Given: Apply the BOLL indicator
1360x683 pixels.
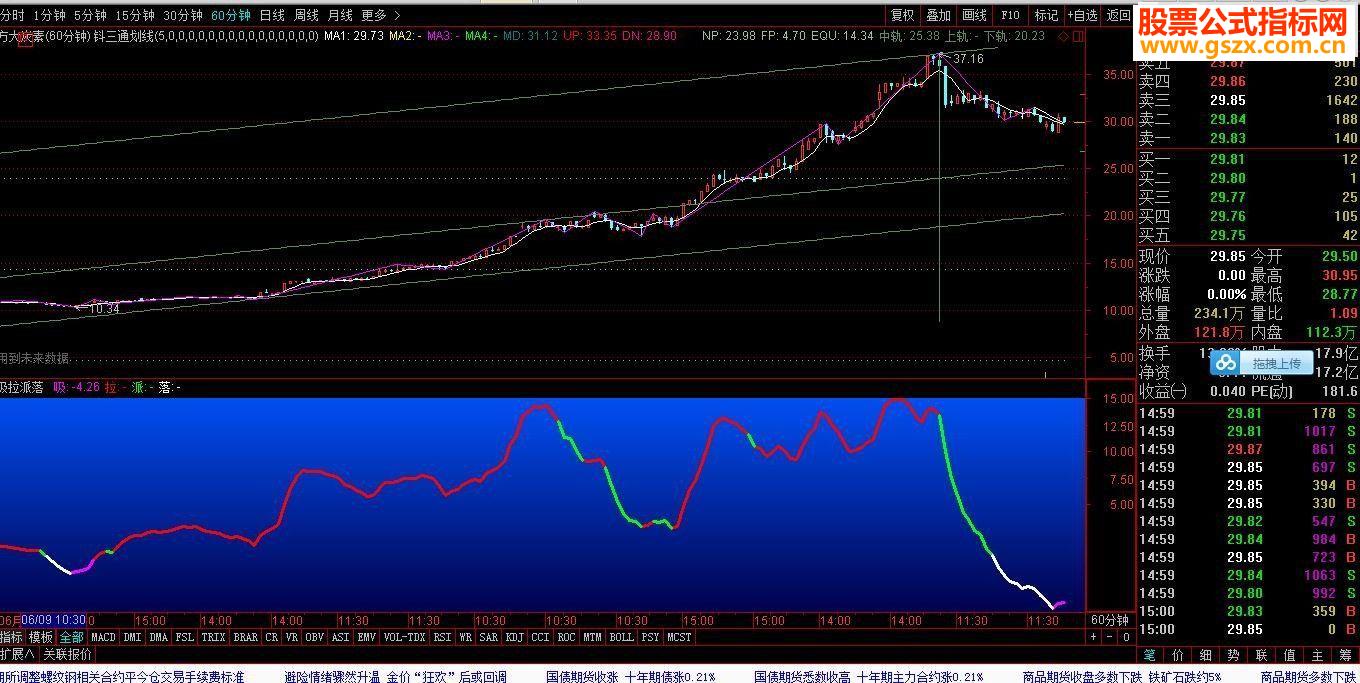Looking at the screenshot, I should 622,637.
